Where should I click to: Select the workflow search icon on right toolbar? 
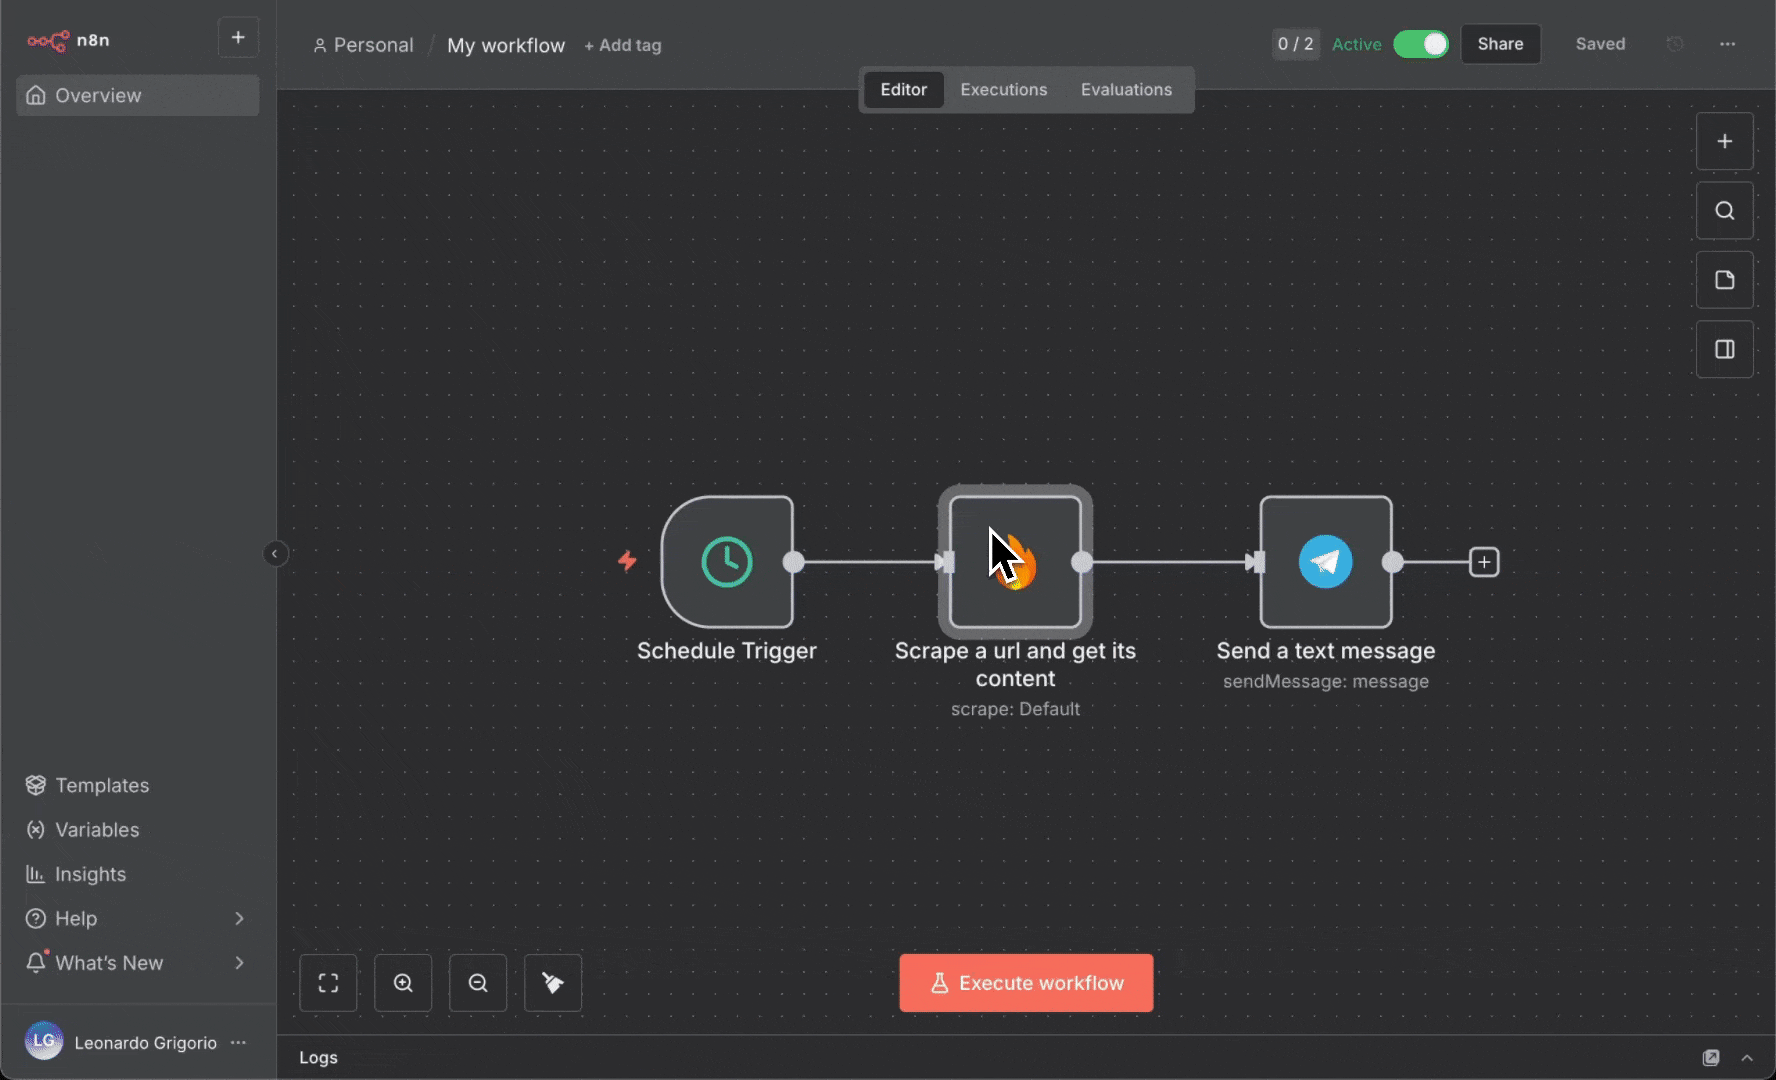click(x=1725, y=210)
